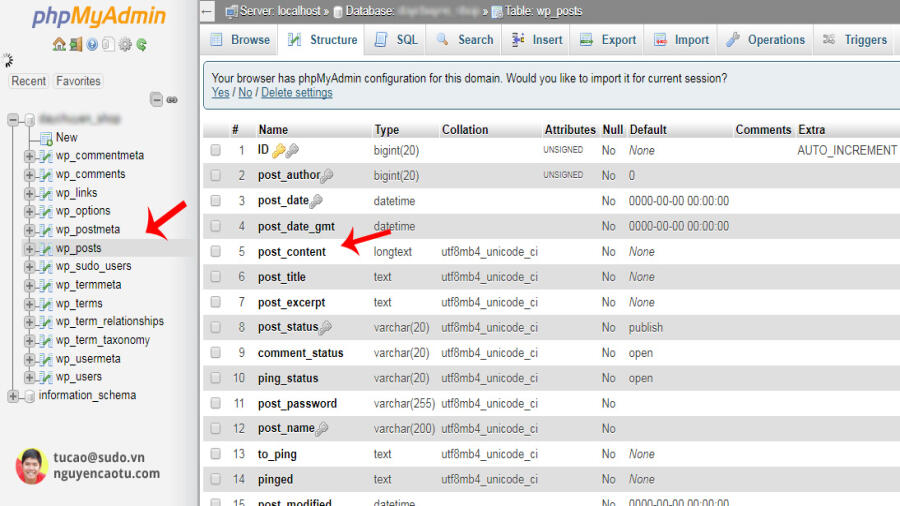Image resolution: width=900 pixels, height=506 pixels.
Task: Open the Favorites tables list
Action: [x=78, y=81]
